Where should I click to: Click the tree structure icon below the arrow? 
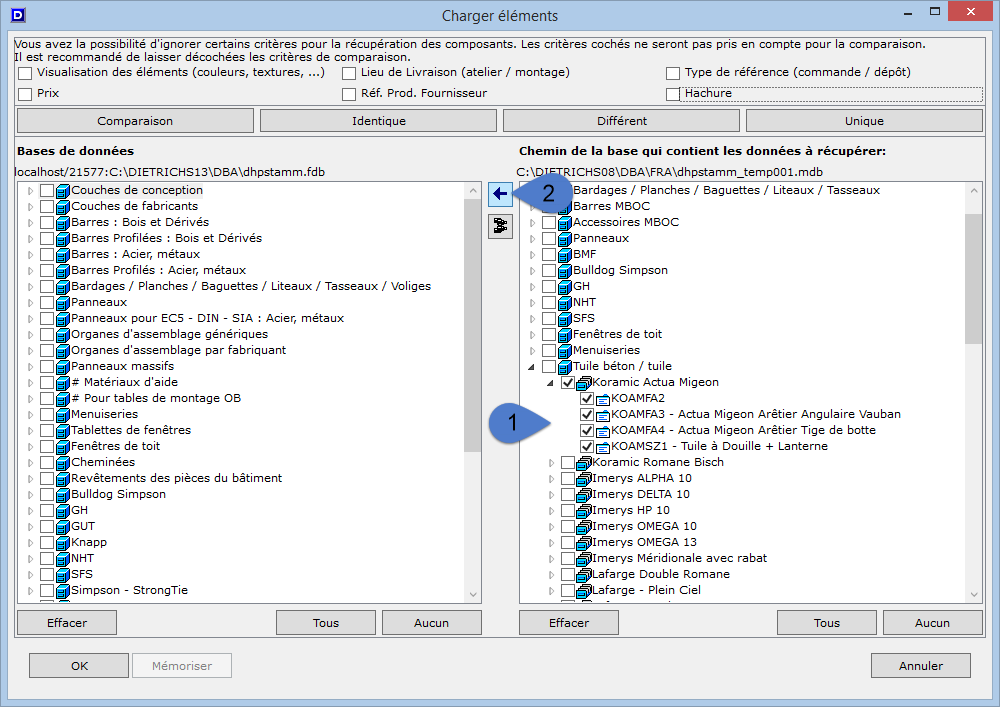coord(499,227)
